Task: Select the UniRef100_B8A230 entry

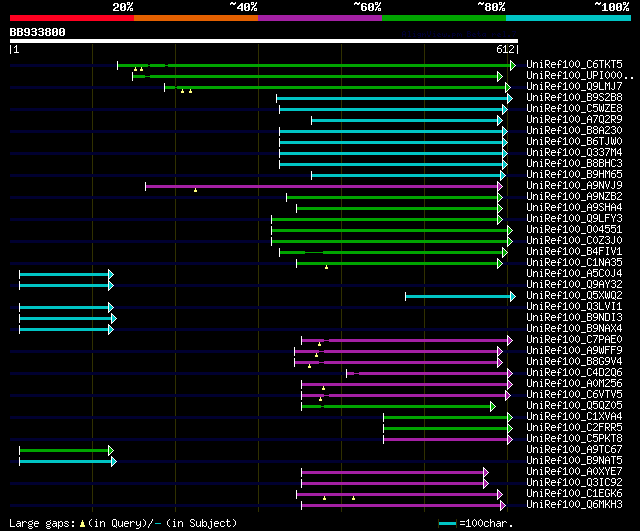Action: [574, 131]
